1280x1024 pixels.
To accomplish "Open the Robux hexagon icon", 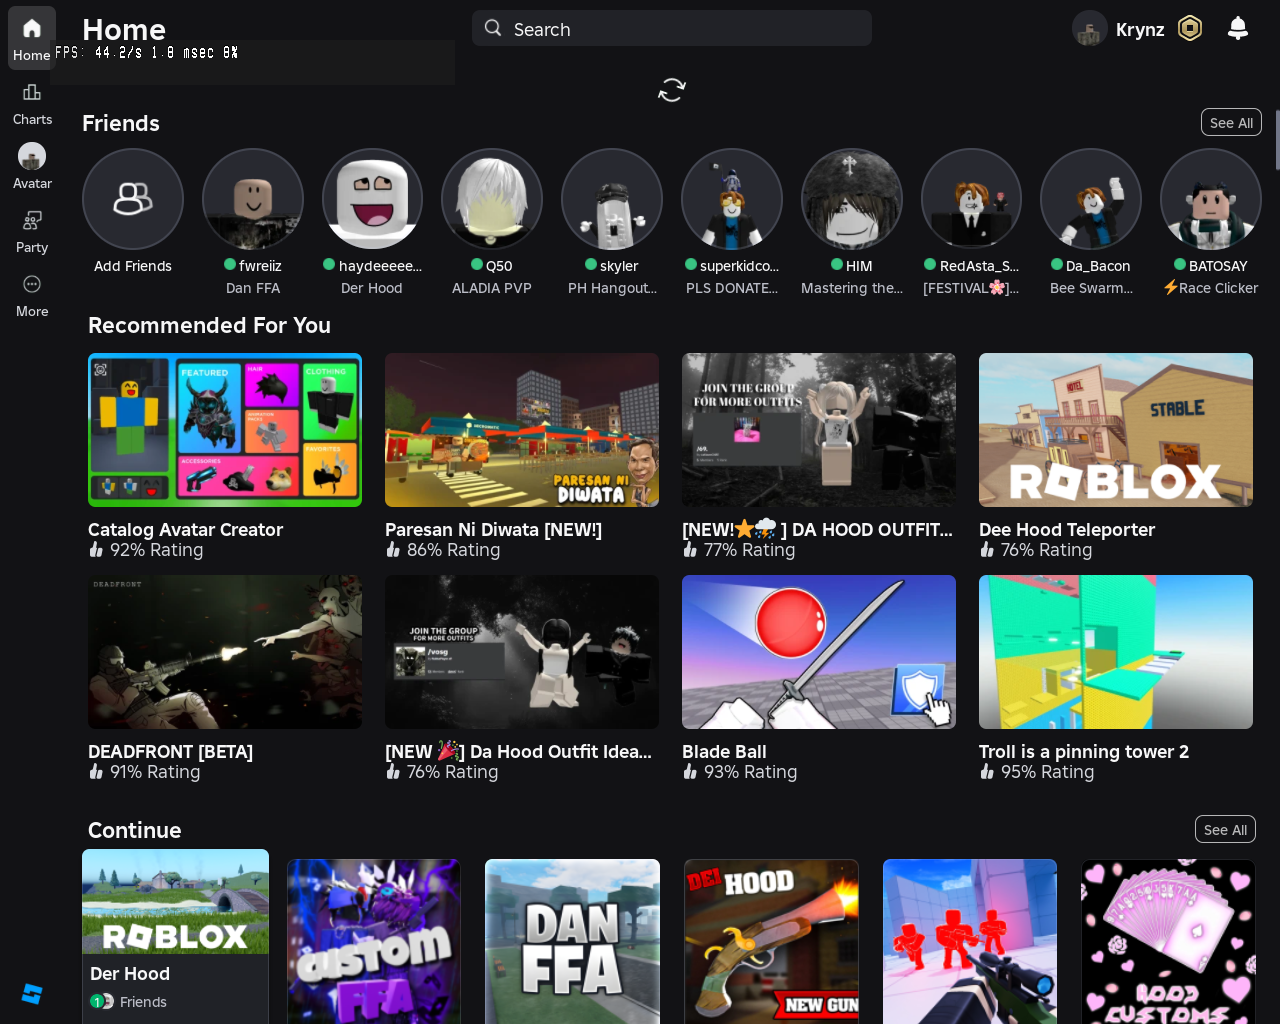I will pyautogui.click(x=1189, y=28).
